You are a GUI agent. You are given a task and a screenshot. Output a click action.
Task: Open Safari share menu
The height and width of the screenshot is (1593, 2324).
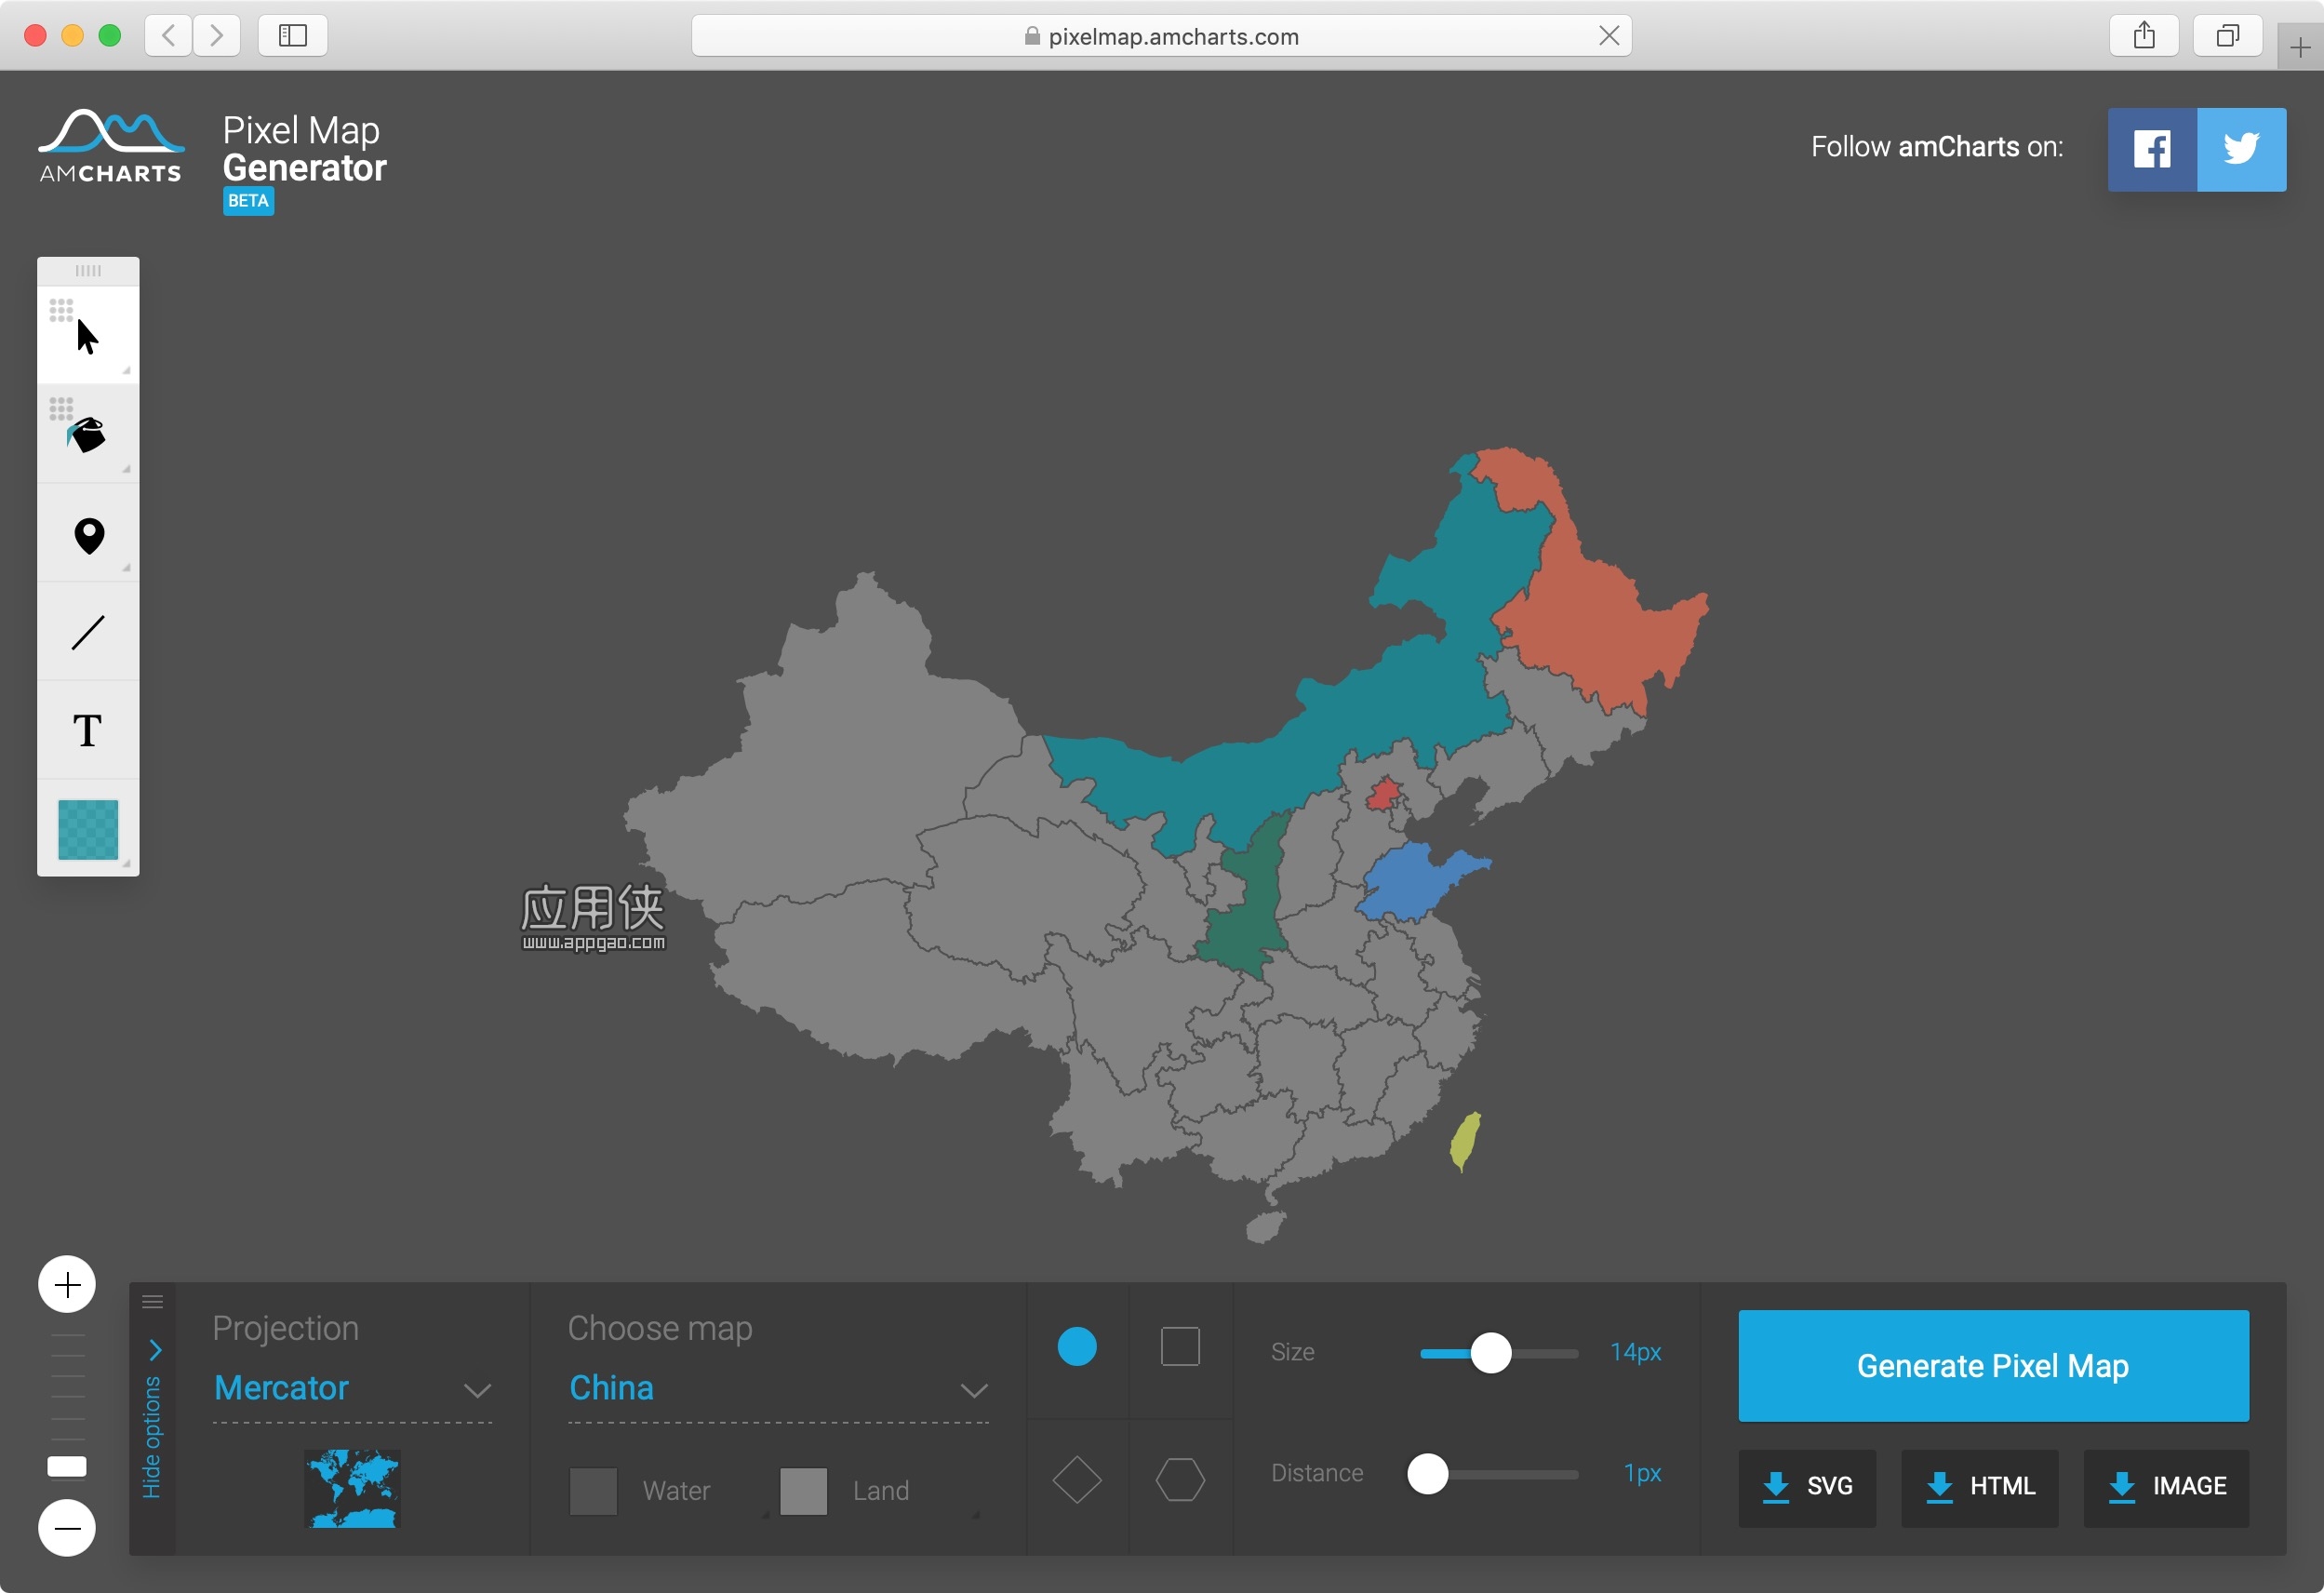coord(2144,36)
